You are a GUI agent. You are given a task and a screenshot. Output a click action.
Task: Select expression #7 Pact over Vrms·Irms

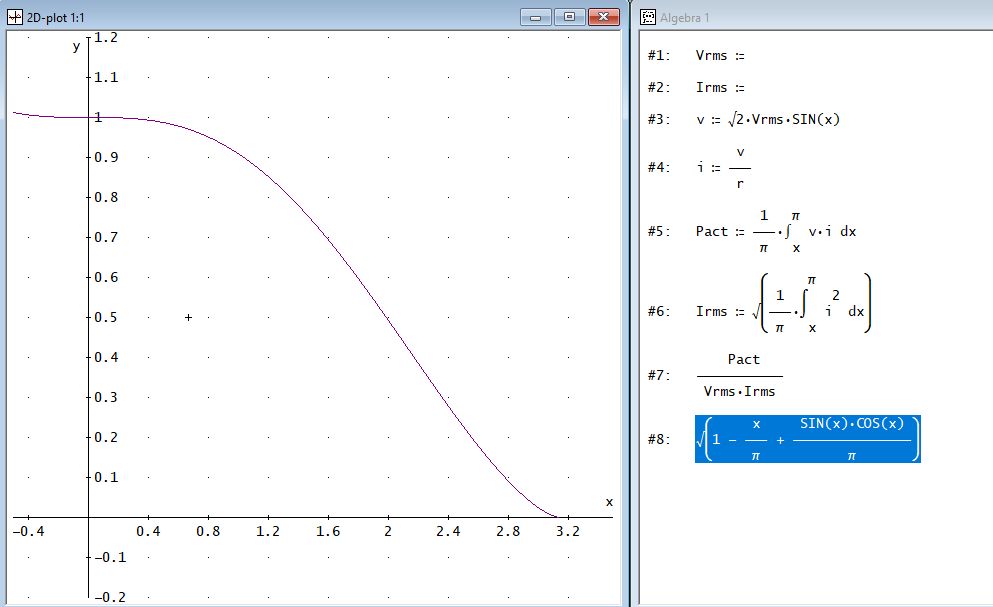(739, 375)
